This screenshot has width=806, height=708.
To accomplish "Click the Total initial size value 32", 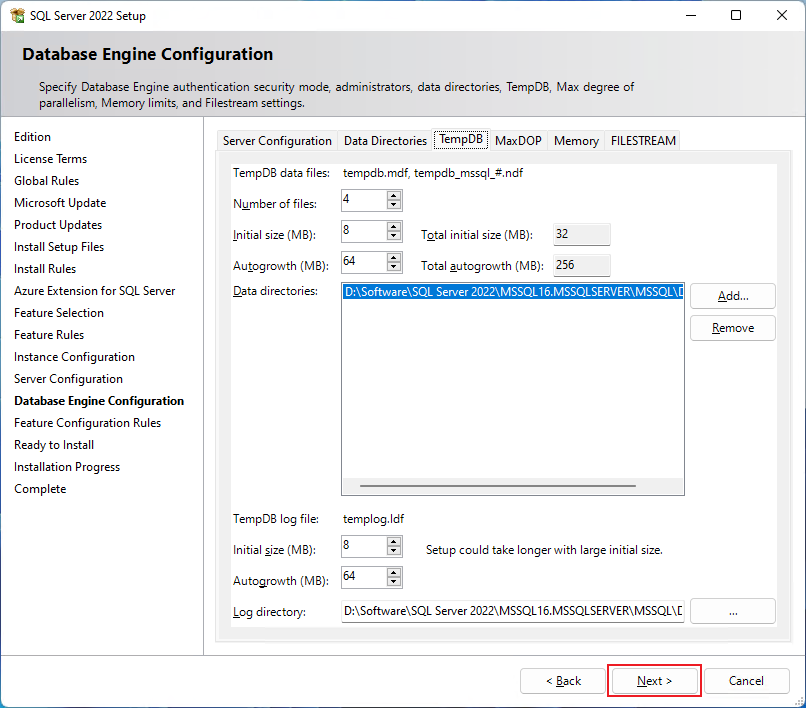I will click(x=581, y=234).
